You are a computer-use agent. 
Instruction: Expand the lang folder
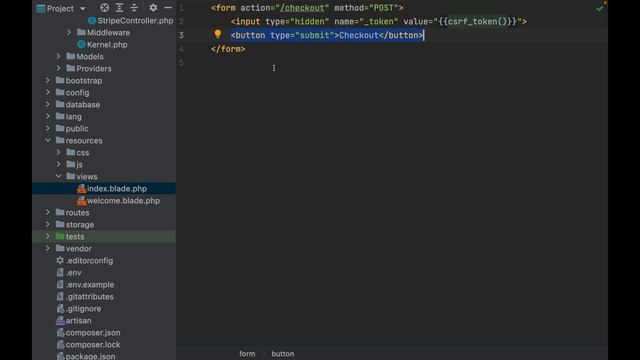(48, 116)
